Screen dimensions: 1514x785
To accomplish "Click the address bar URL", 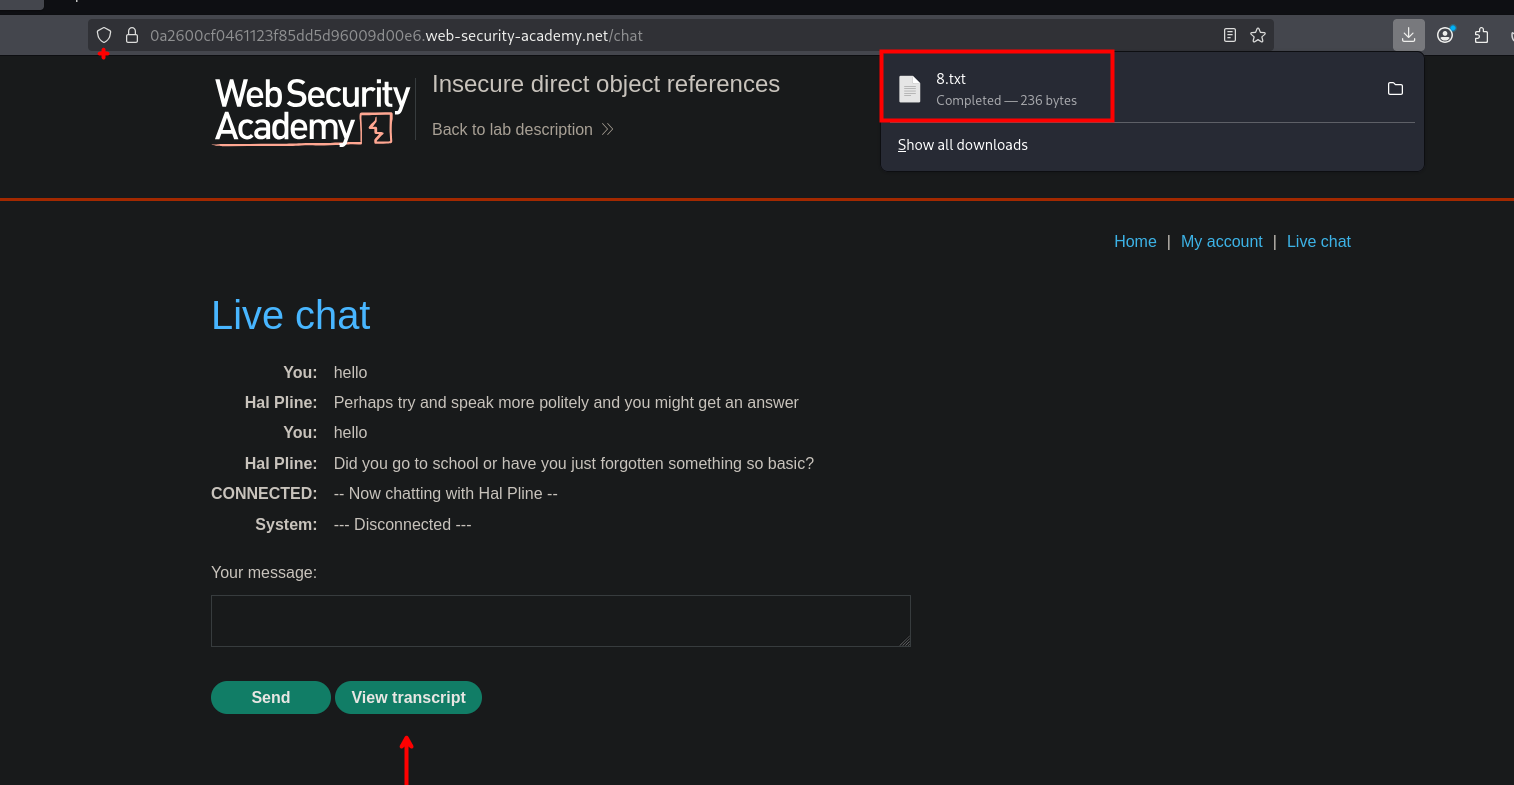I will [396, 35].
